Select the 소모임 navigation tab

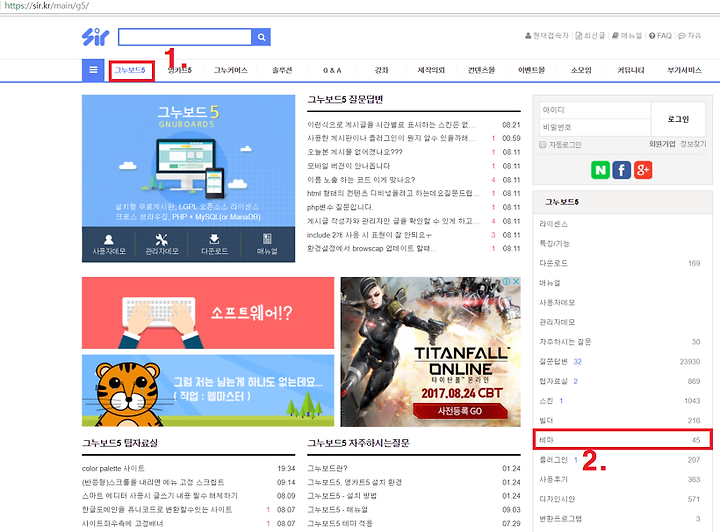point(581,70)
